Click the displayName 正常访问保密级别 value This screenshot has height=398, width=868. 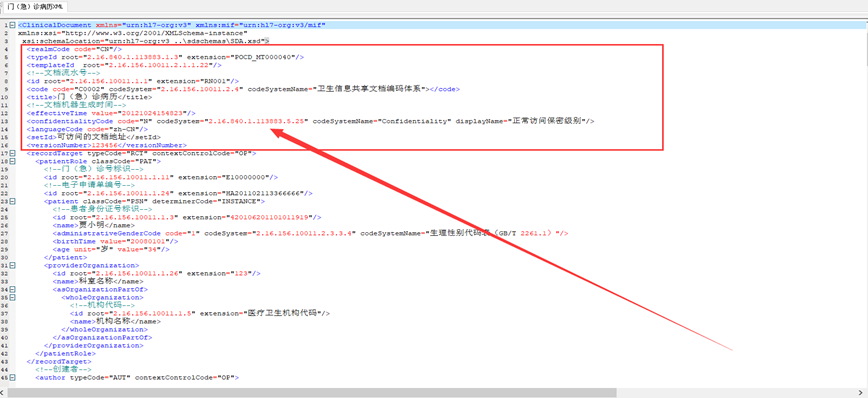coord(548,121)
